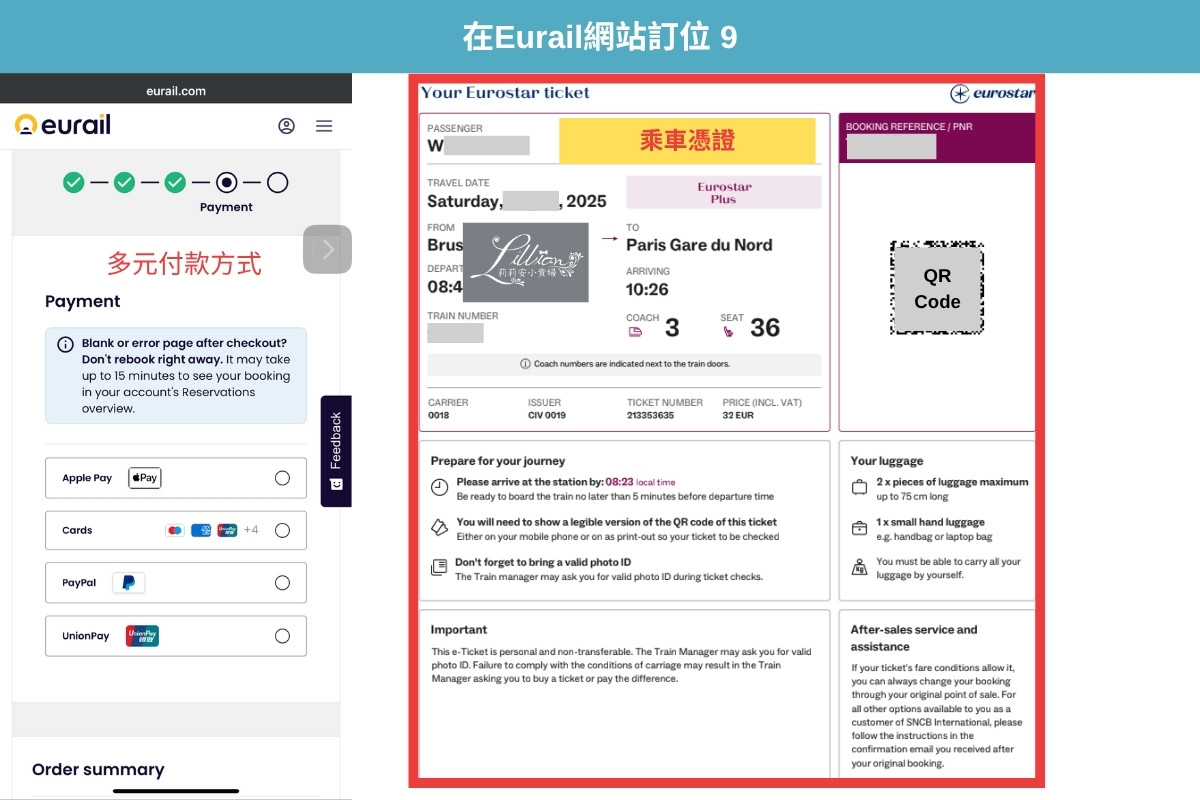Viewport: 1200px width, 800px height.
Task: Click the 'Your luggage' heading
Action: coord(887,461)
